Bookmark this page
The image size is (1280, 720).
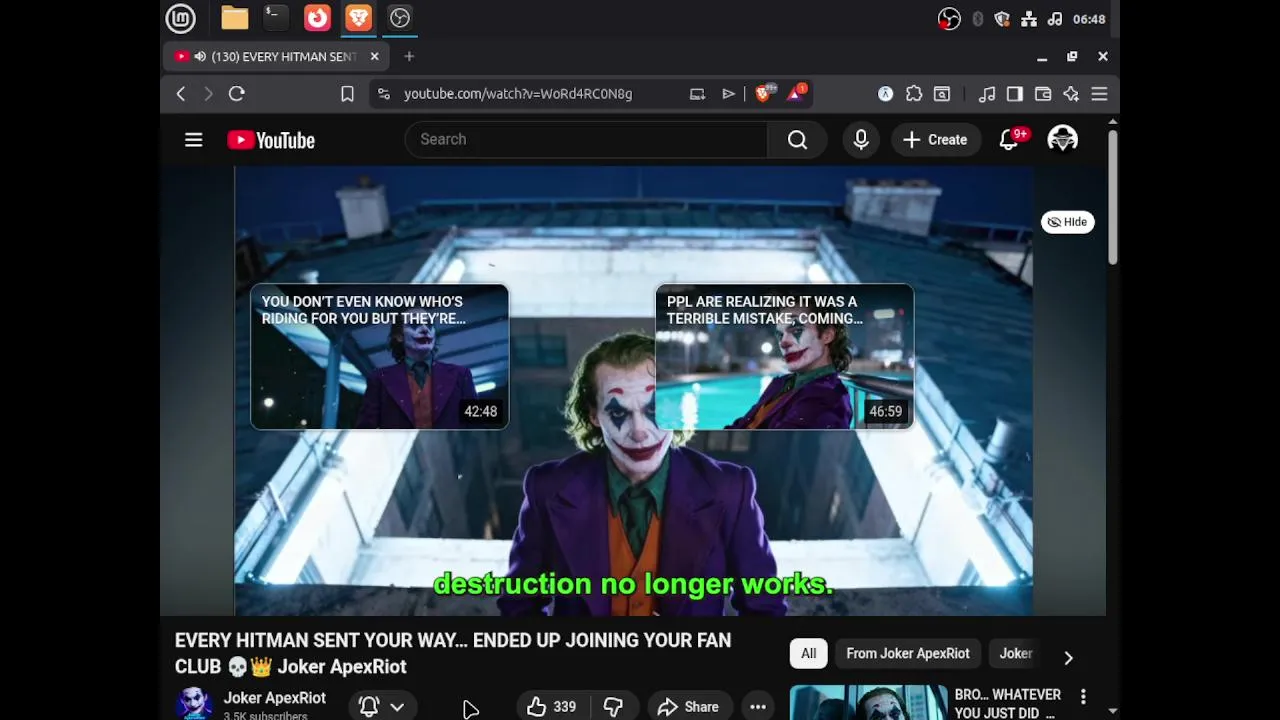(347, 94)
